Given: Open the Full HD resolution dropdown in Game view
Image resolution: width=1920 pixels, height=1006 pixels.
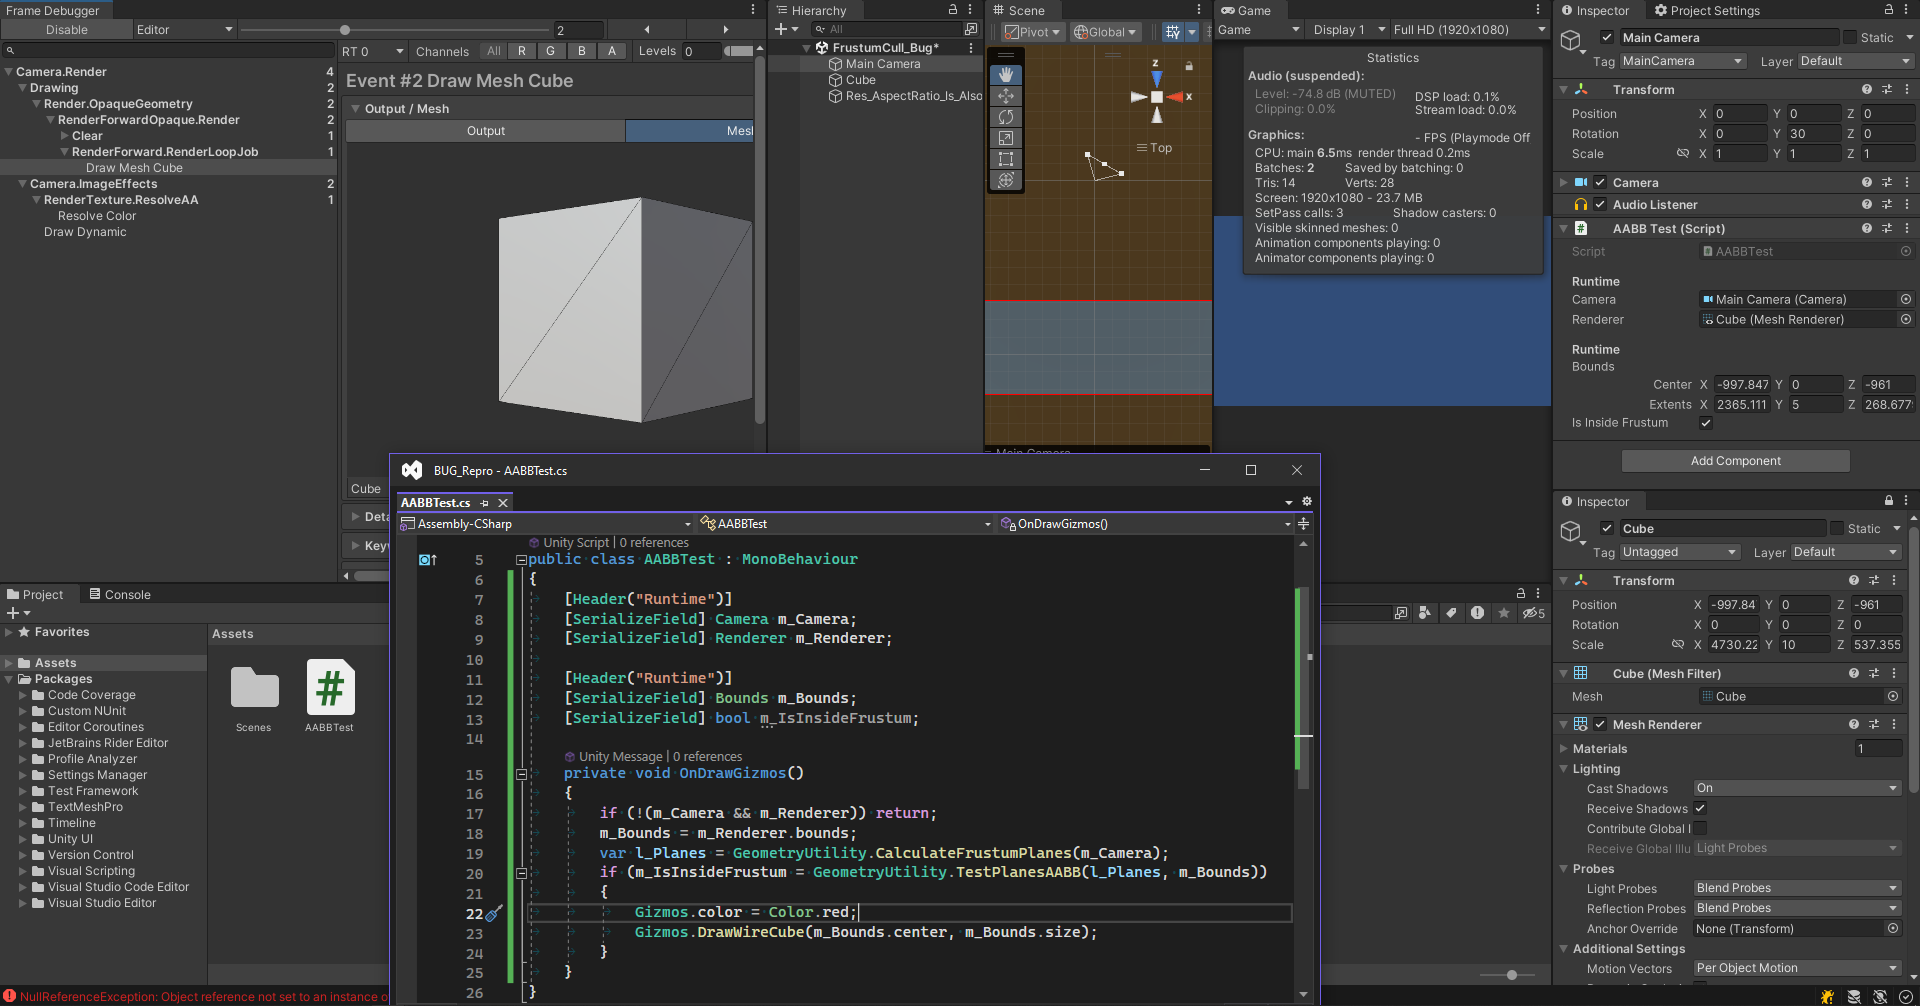Looking at the screenshot, I should tap(1468, 29).
